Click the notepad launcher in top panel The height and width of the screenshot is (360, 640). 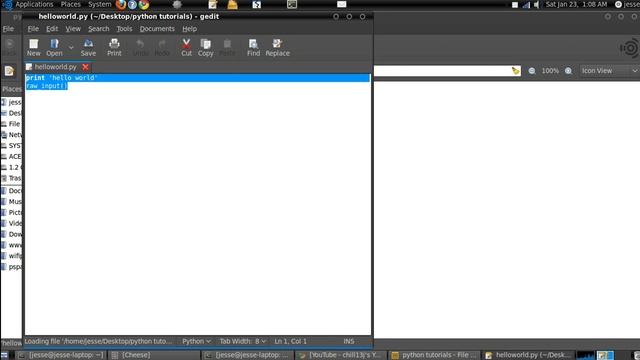[213, 4]
